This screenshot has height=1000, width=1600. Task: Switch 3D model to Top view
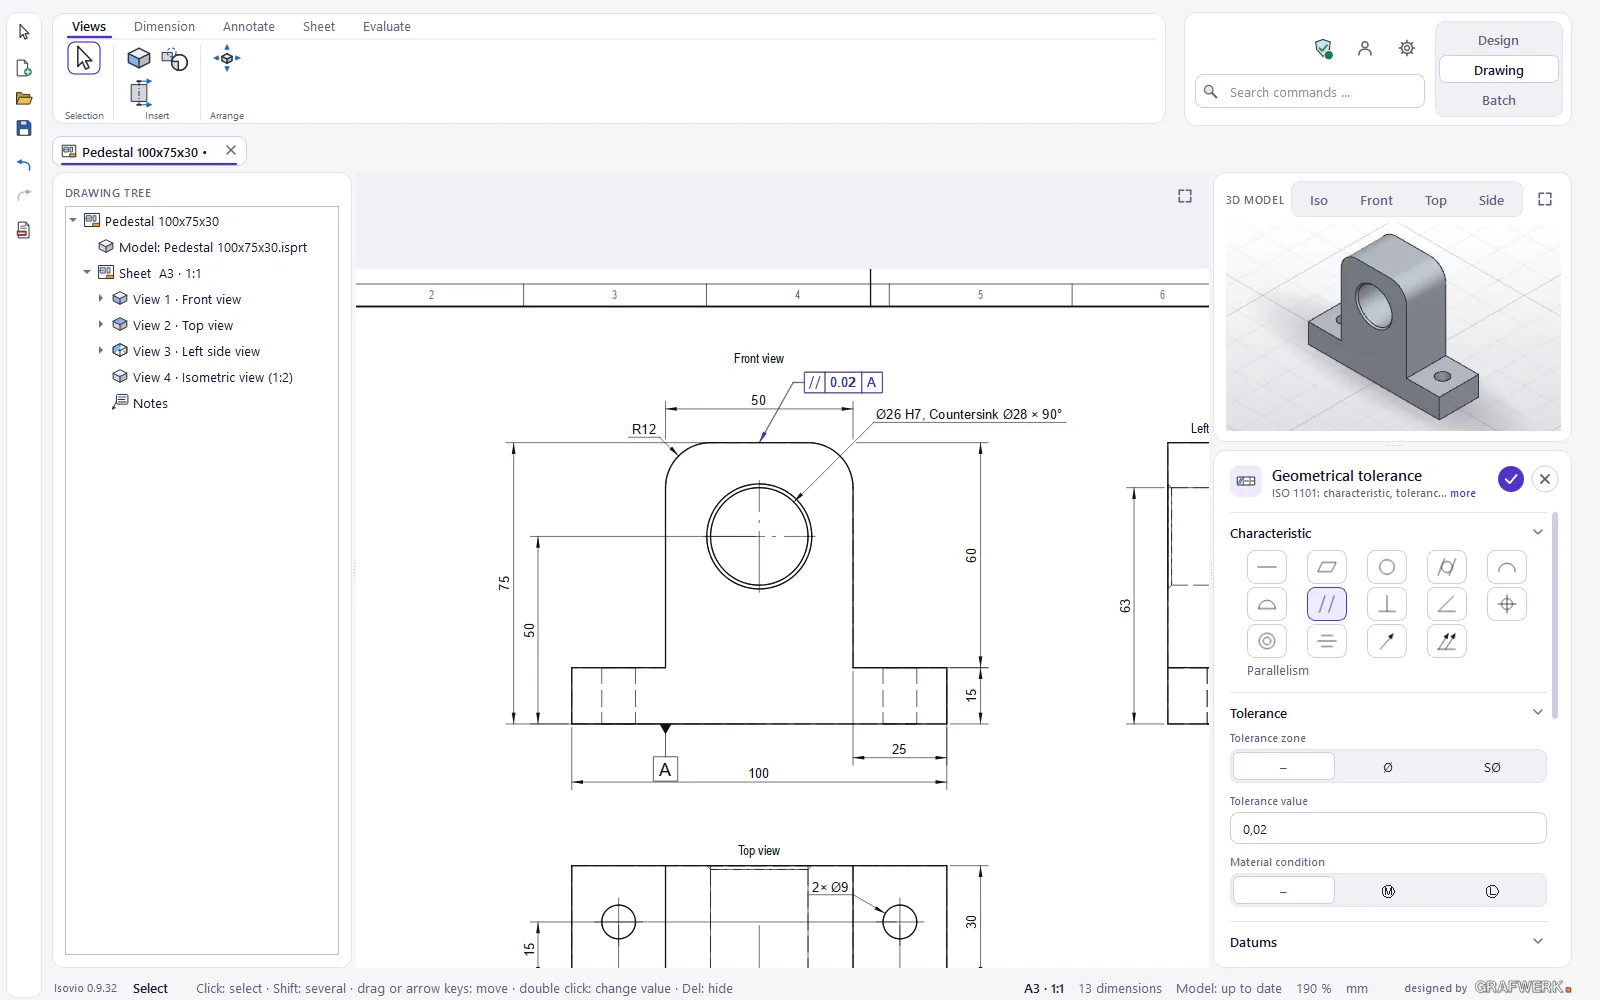tap(1436, 200)
